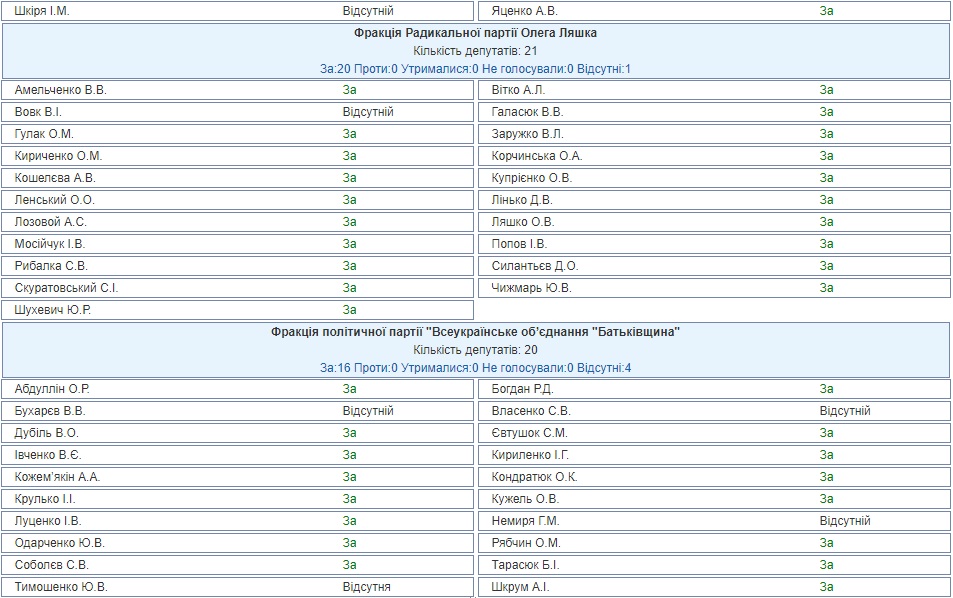
Task: Select deputy name Амельченко В.В.
Action: [x=61, y=90]
